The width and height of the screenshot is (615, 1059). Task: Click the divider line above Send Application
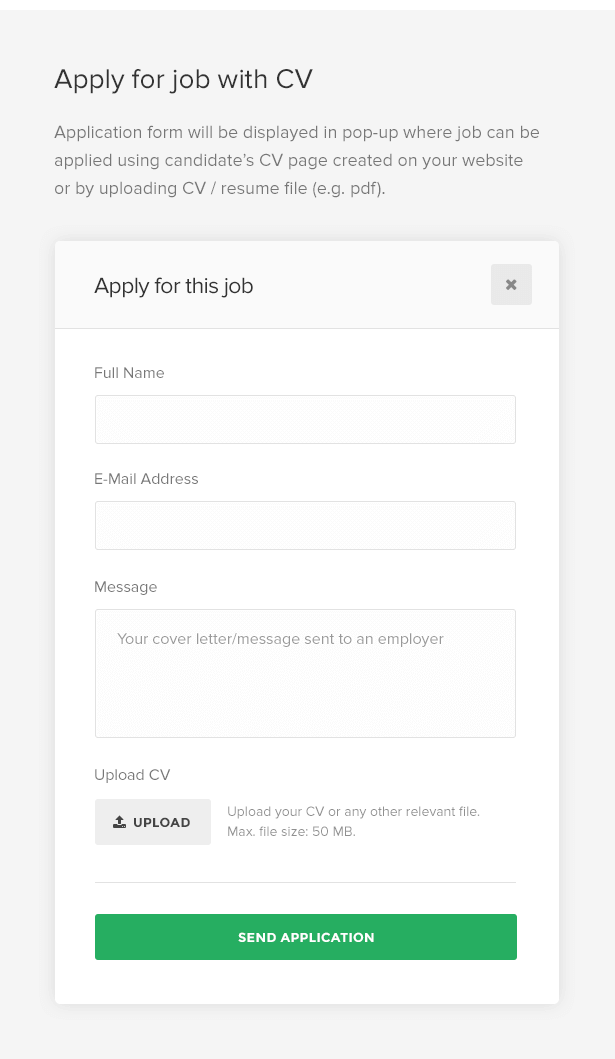(305, 882)
